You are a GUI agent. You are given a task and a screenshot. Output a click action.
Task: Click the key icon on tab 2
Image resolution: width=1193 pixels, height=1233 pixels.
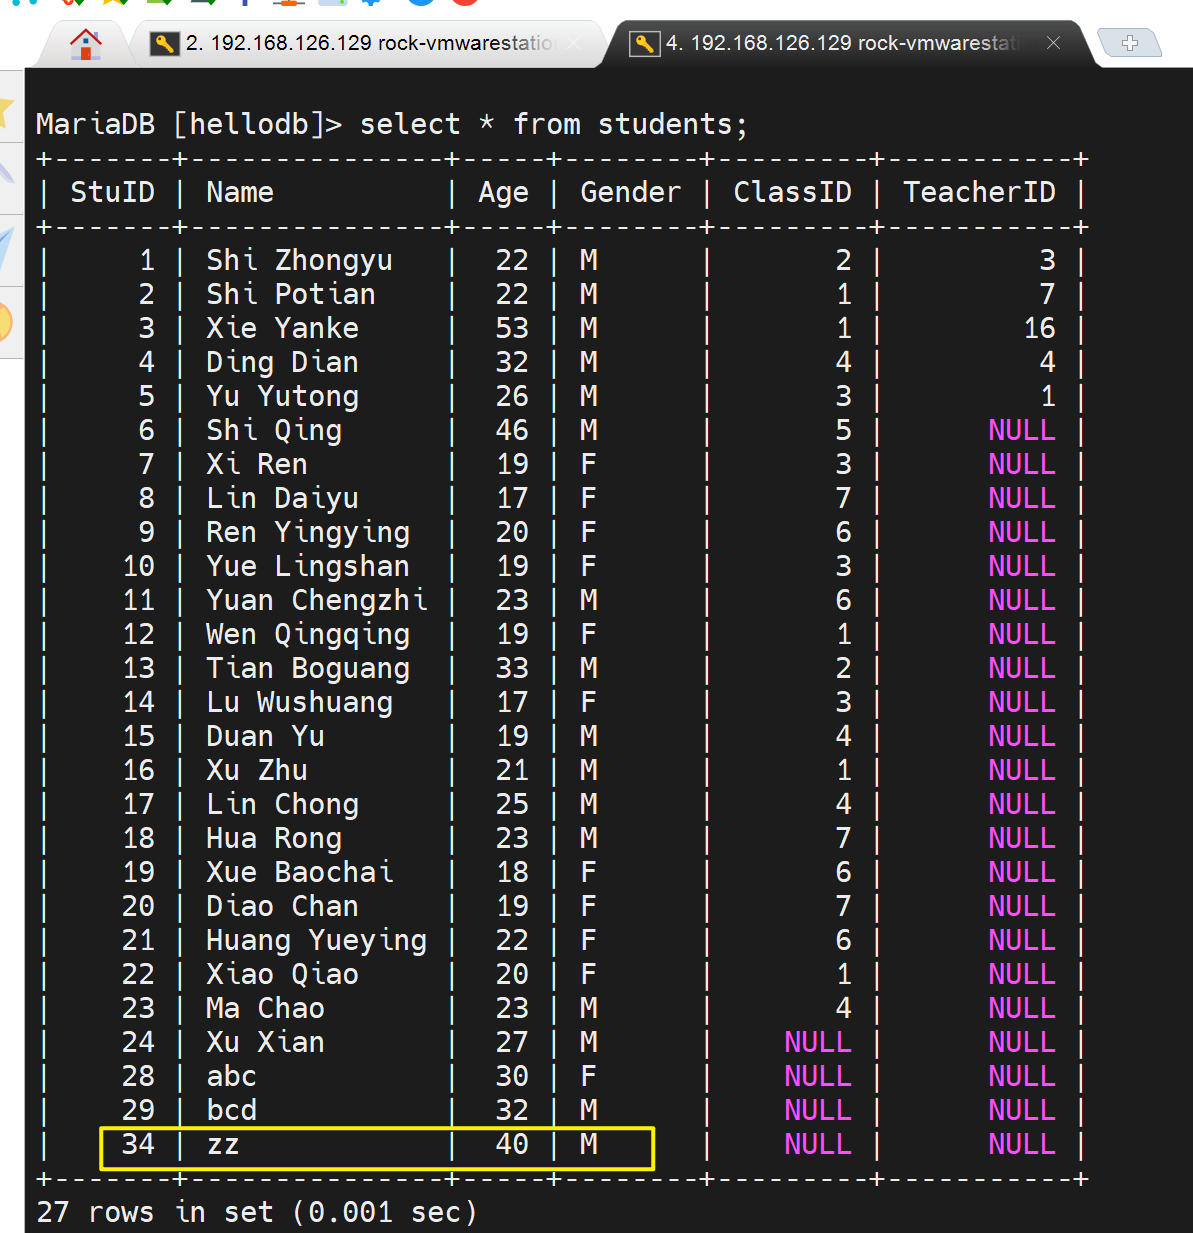click(x=164, y=43)
